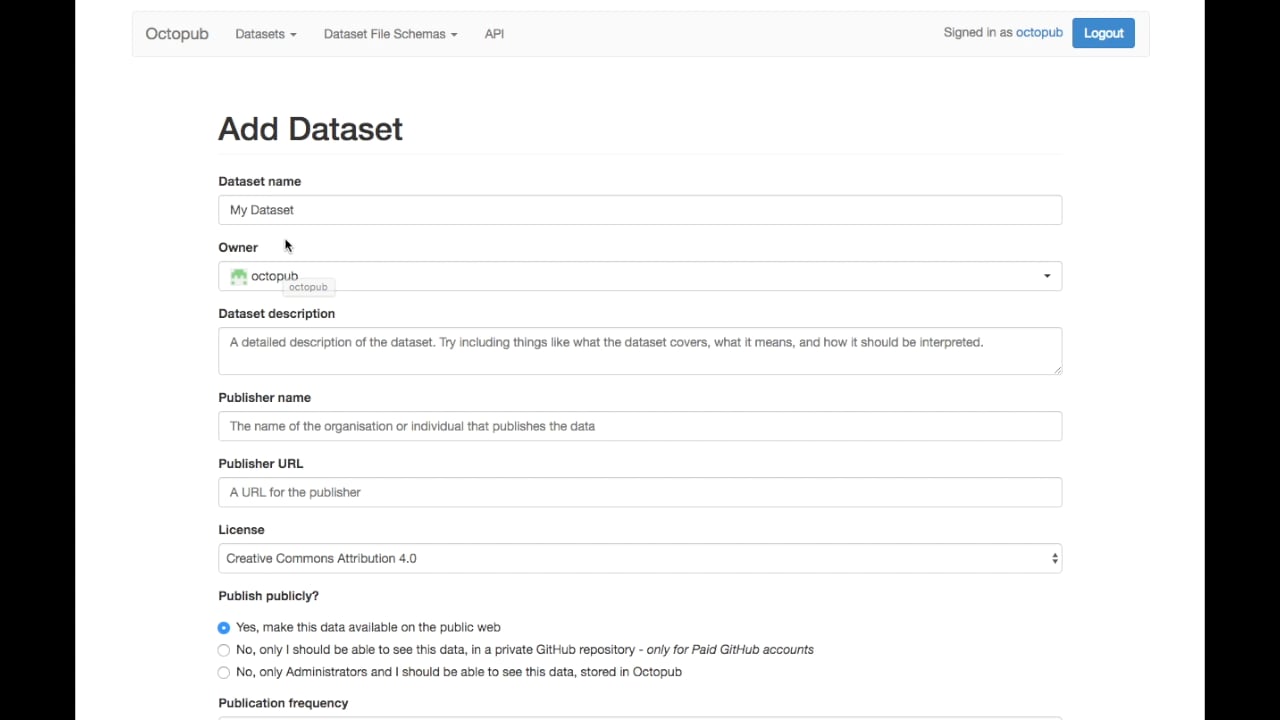1280x720 pixels.
Task: Choose the private GitHub repository radio option
Action: 224,650
